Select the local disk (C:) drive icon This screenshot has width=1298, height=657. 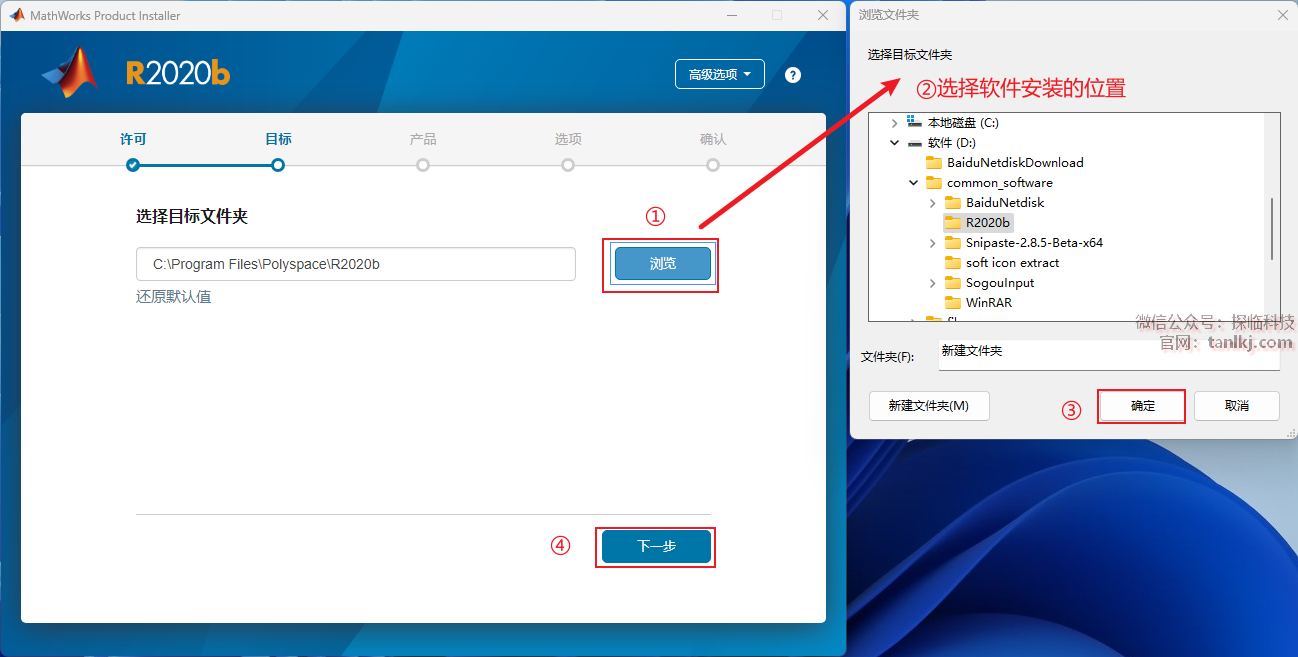[914, 122]
